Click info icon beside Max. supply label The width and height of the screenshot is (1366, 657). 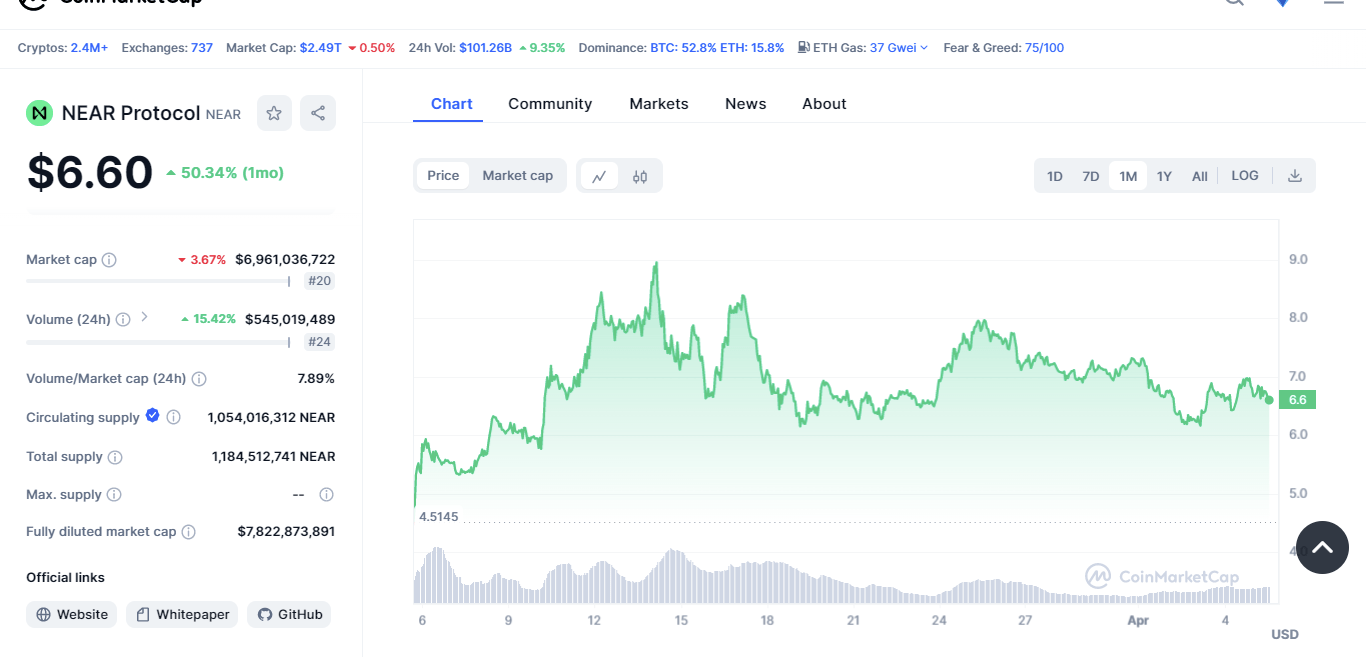(114, 495)
